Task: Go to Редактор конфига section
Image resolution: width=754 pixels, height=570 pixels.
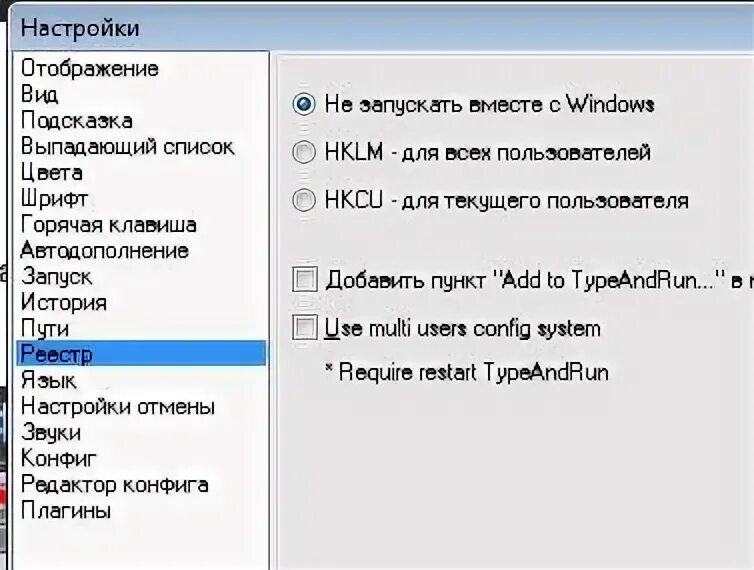Action: point(114,484)
